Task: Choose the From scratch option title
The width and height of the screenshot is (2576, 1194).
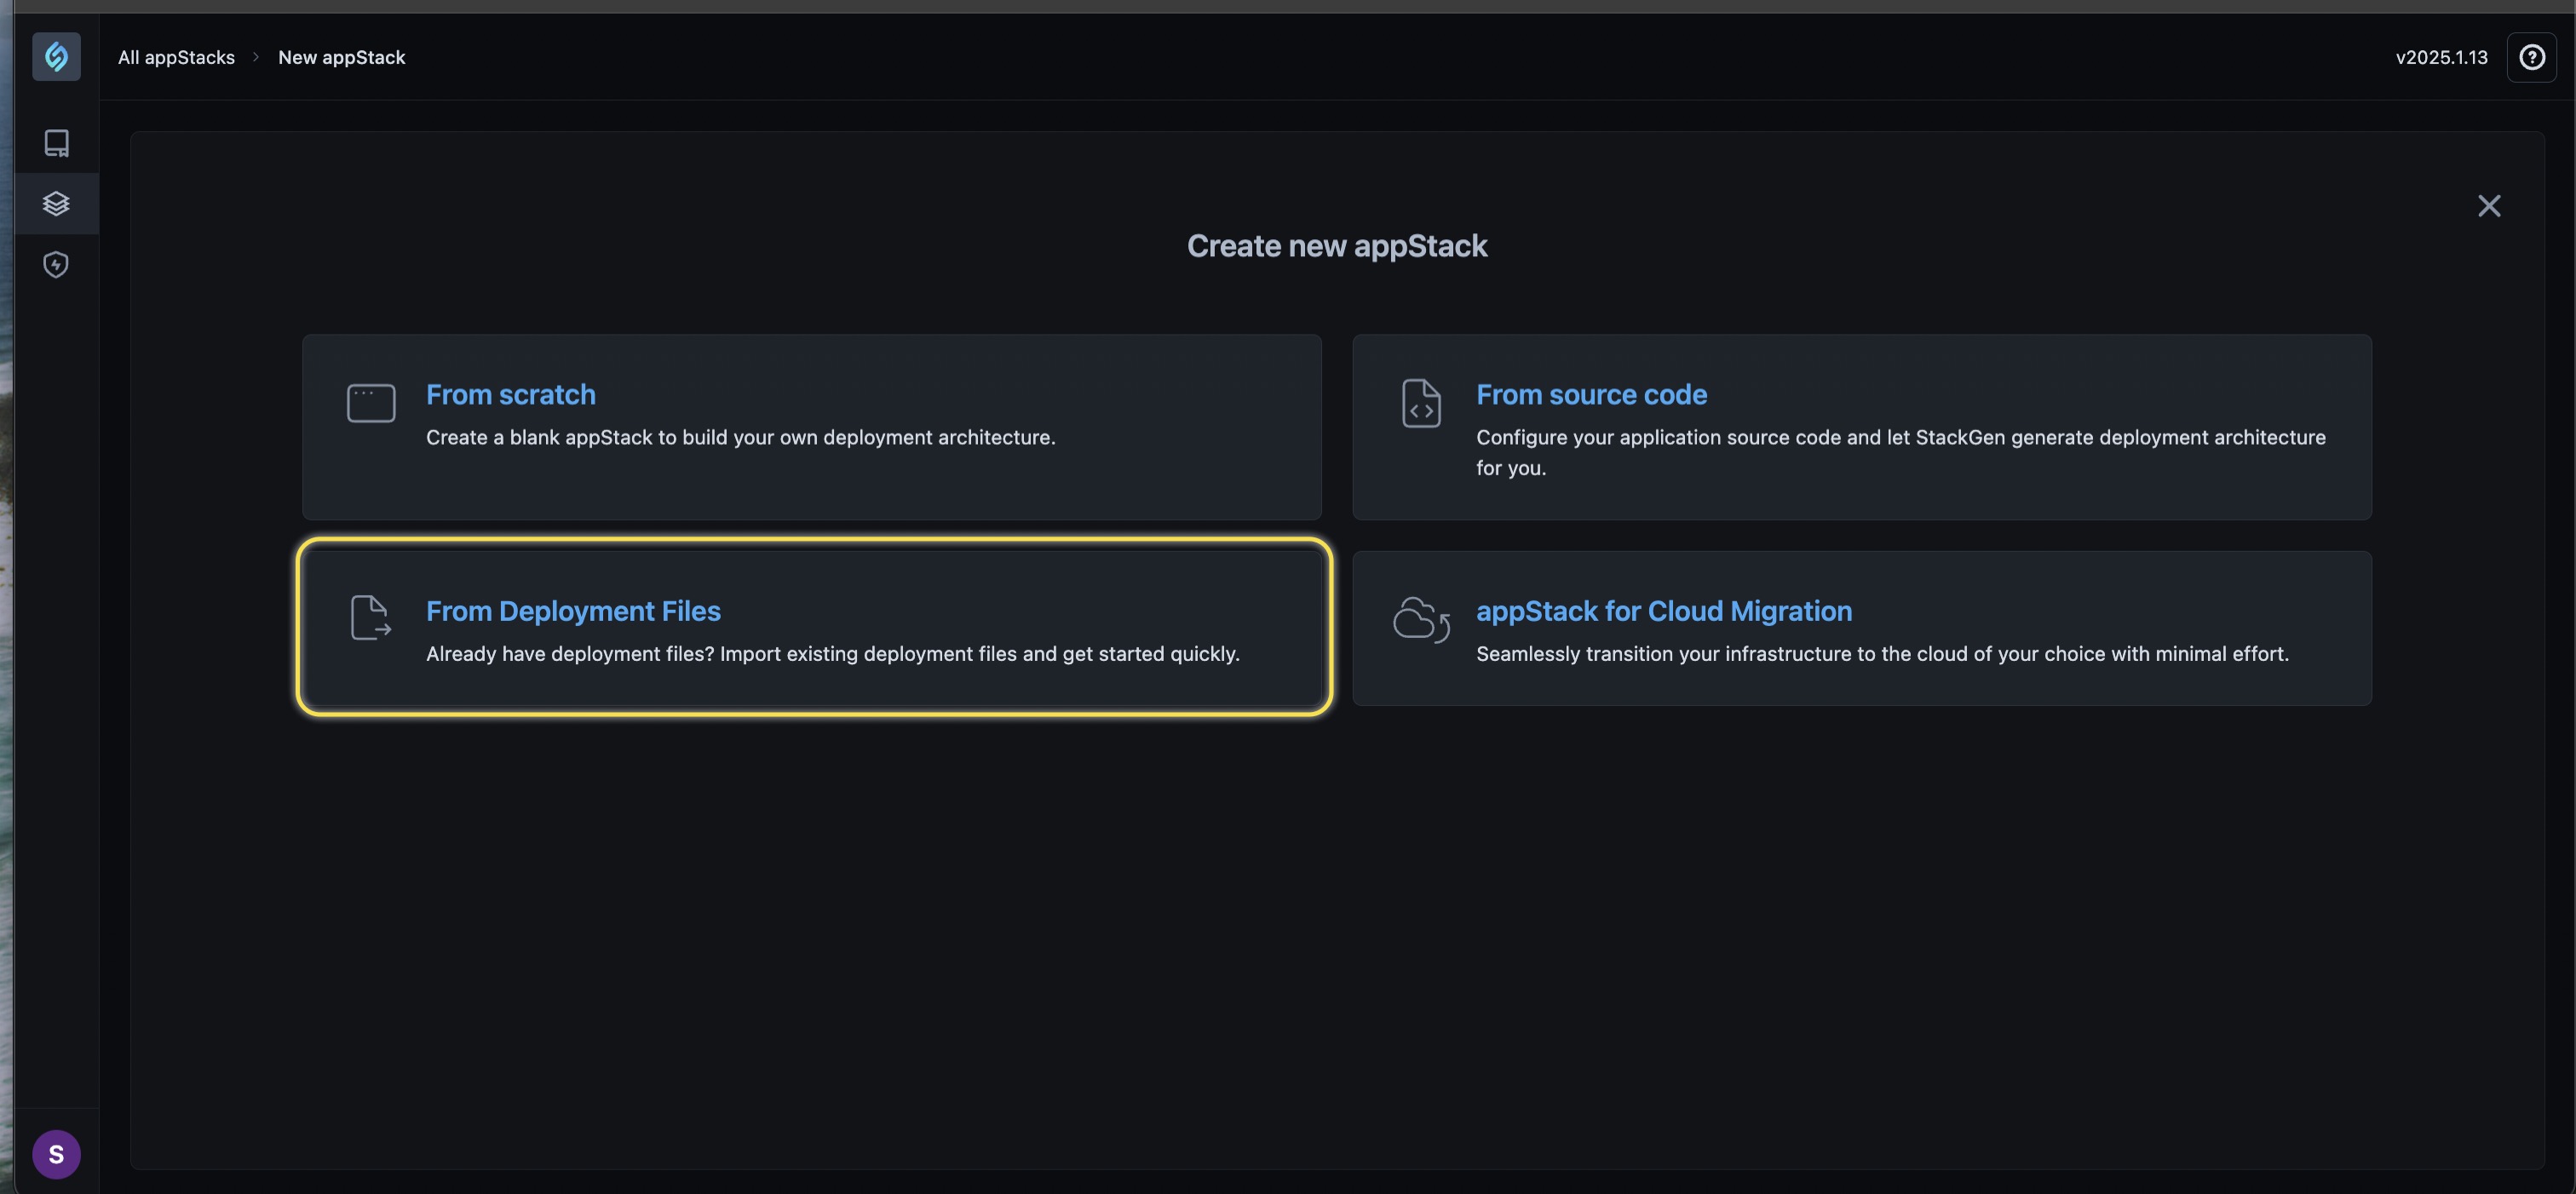Action: pyautogui.click(x=511, y=395)
